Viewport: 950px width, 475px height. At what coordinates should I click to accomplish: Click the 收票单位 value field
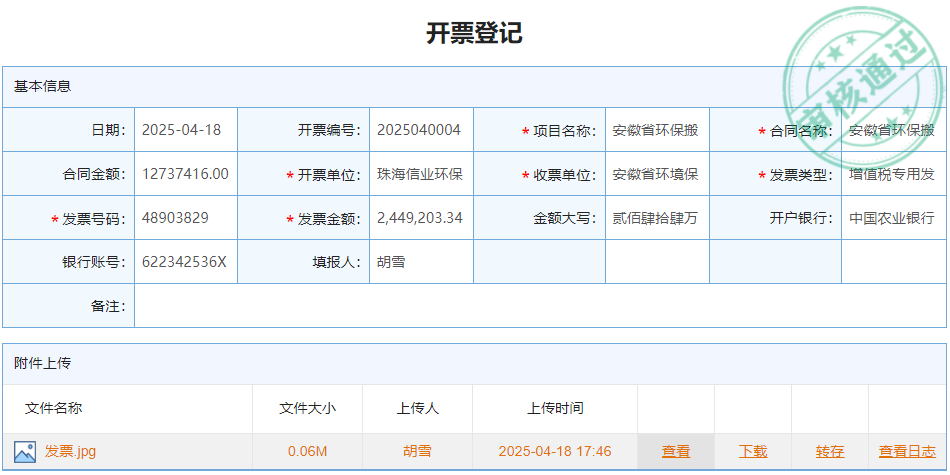tap(656, 174)
